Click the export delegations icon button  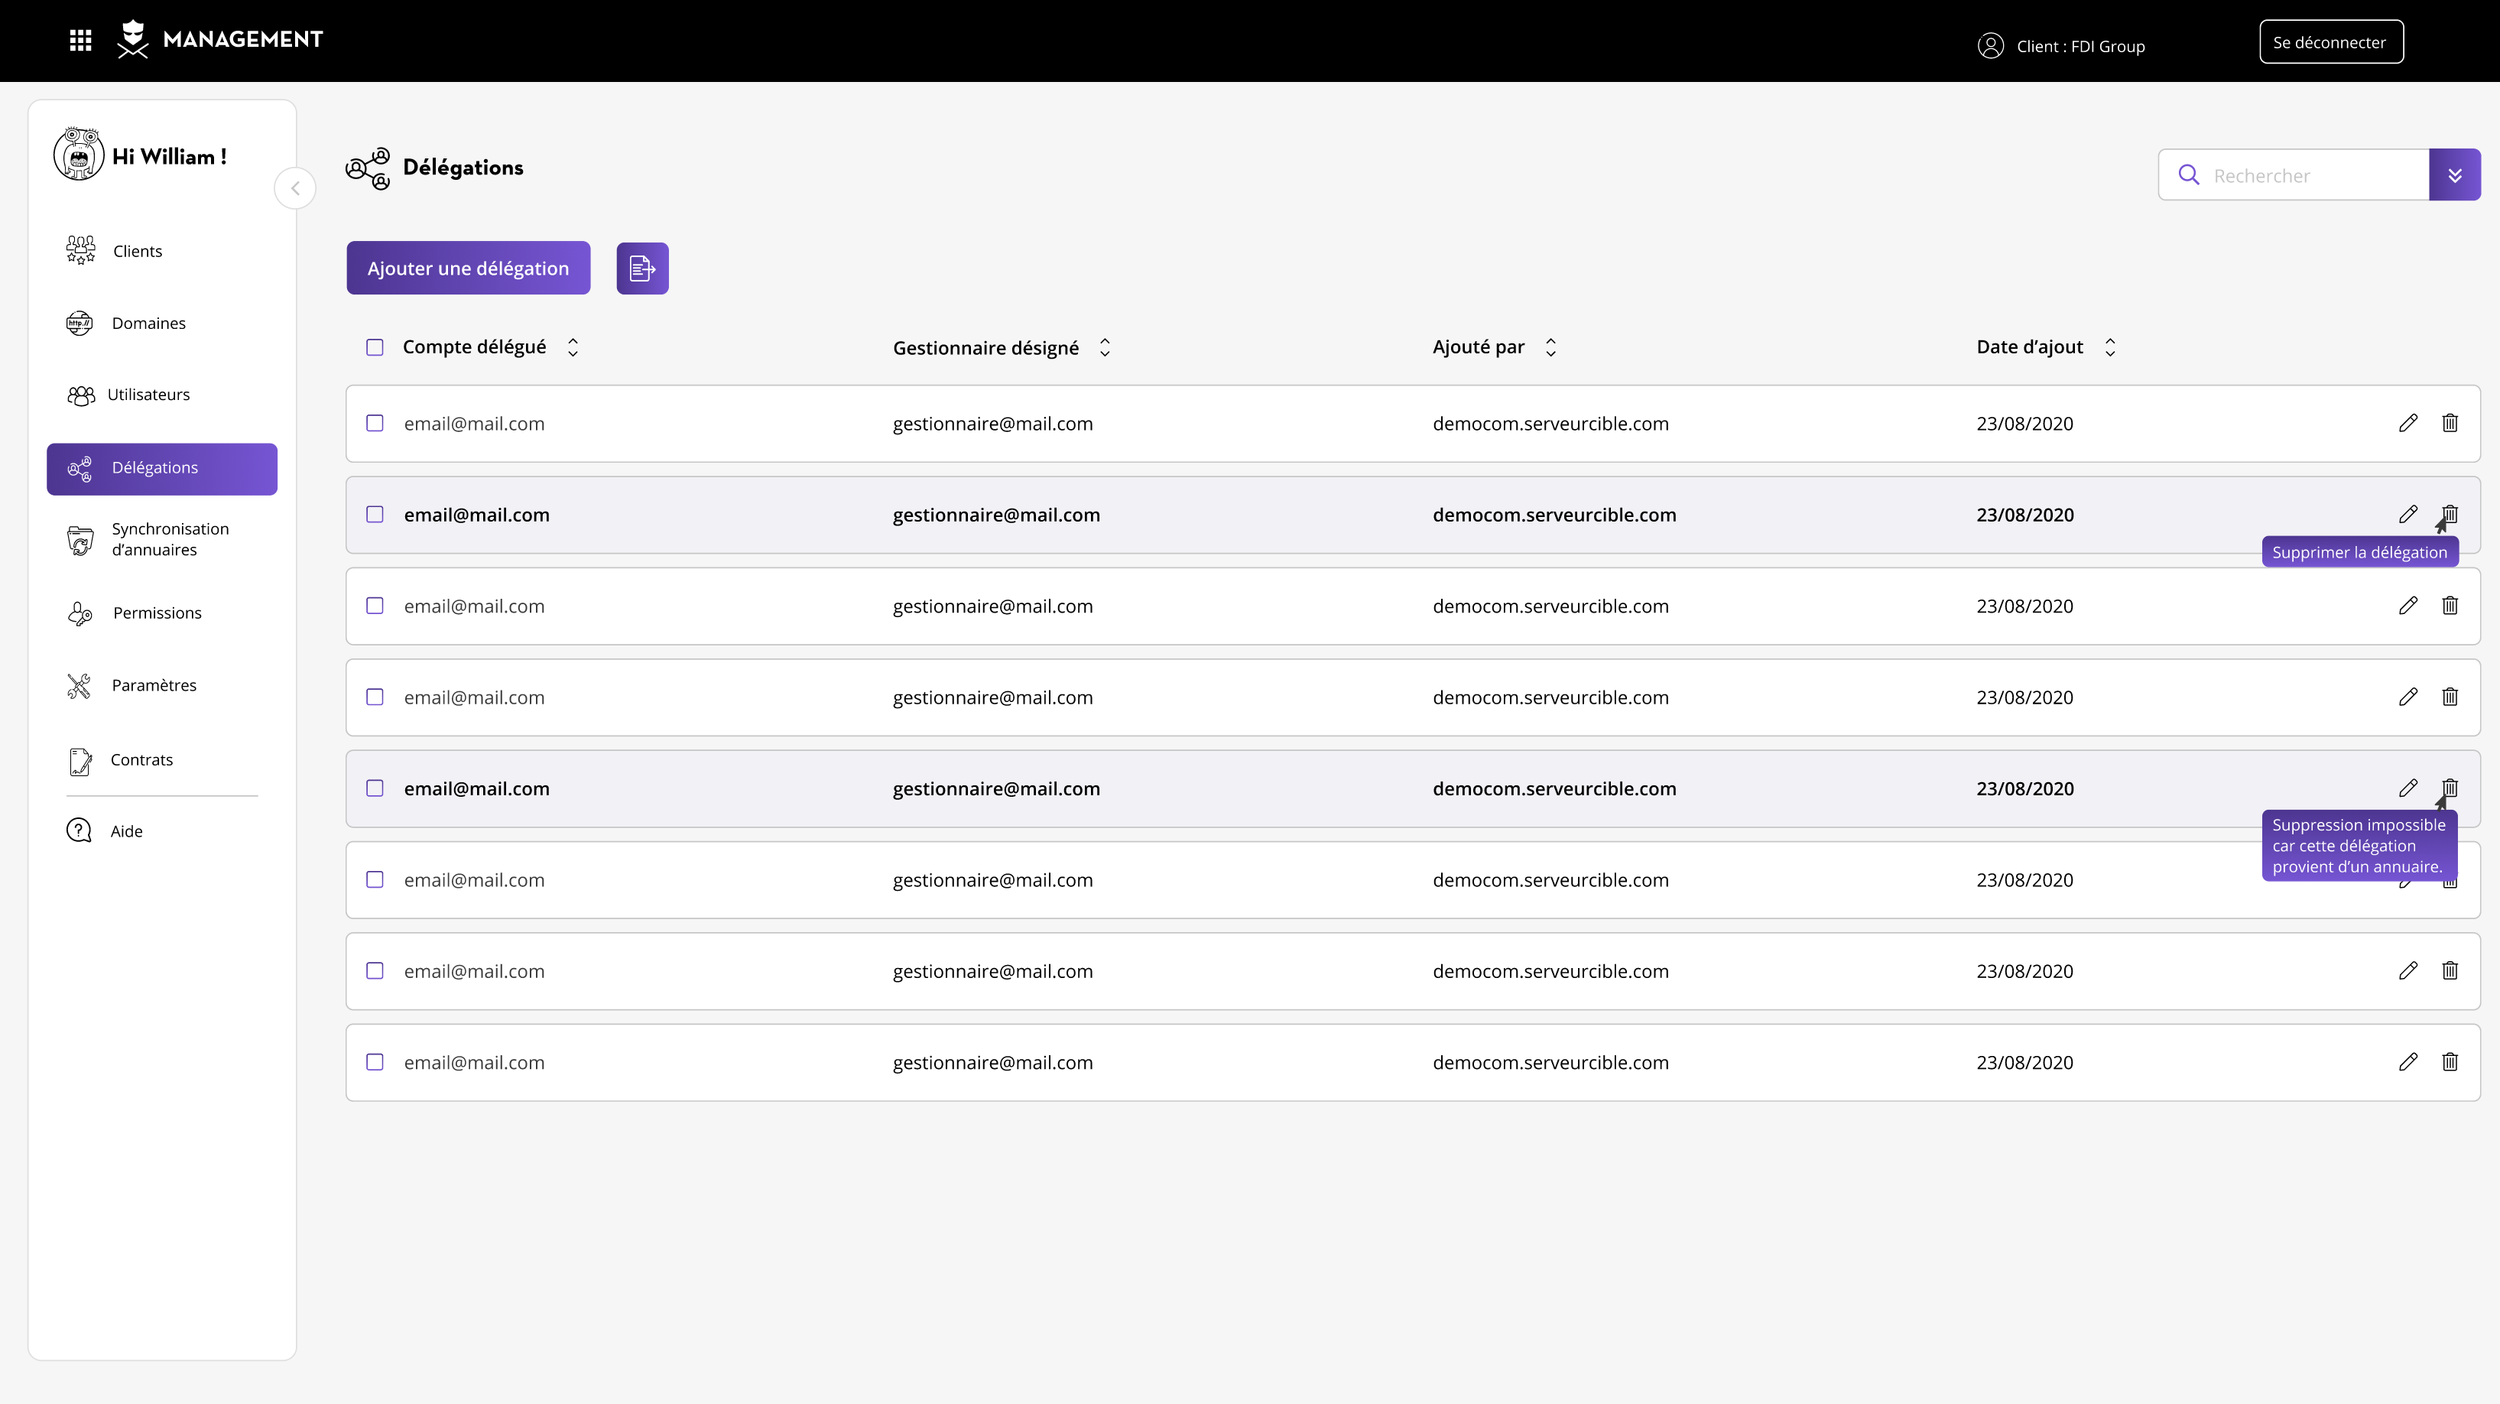point(642,268)
